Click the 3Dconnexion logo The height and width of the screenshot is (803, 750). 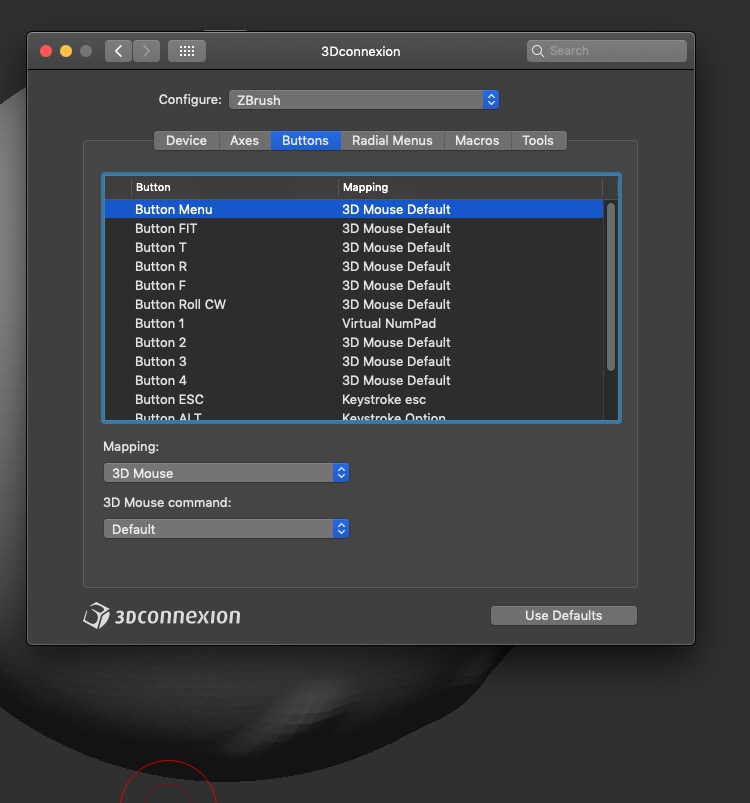[x=162, y=615]
